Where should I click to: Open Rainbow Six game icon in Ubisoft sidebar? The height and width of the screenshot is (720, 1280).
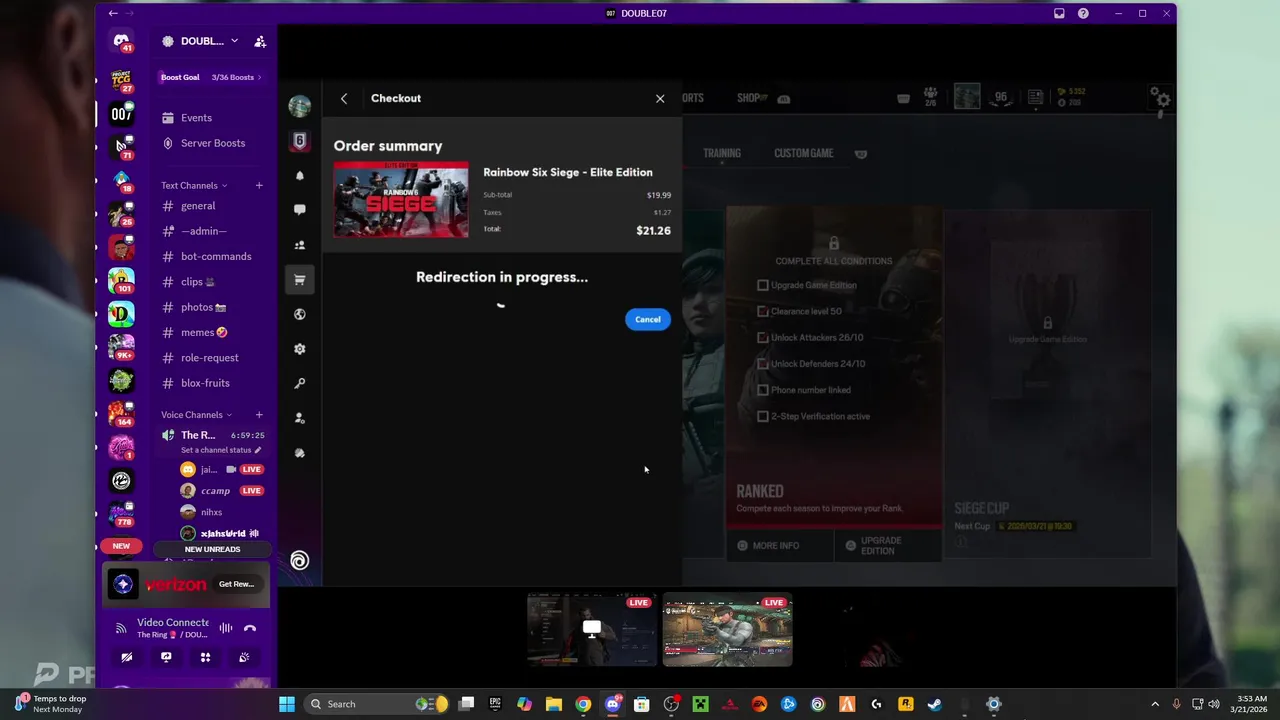(x=299, y=141)
